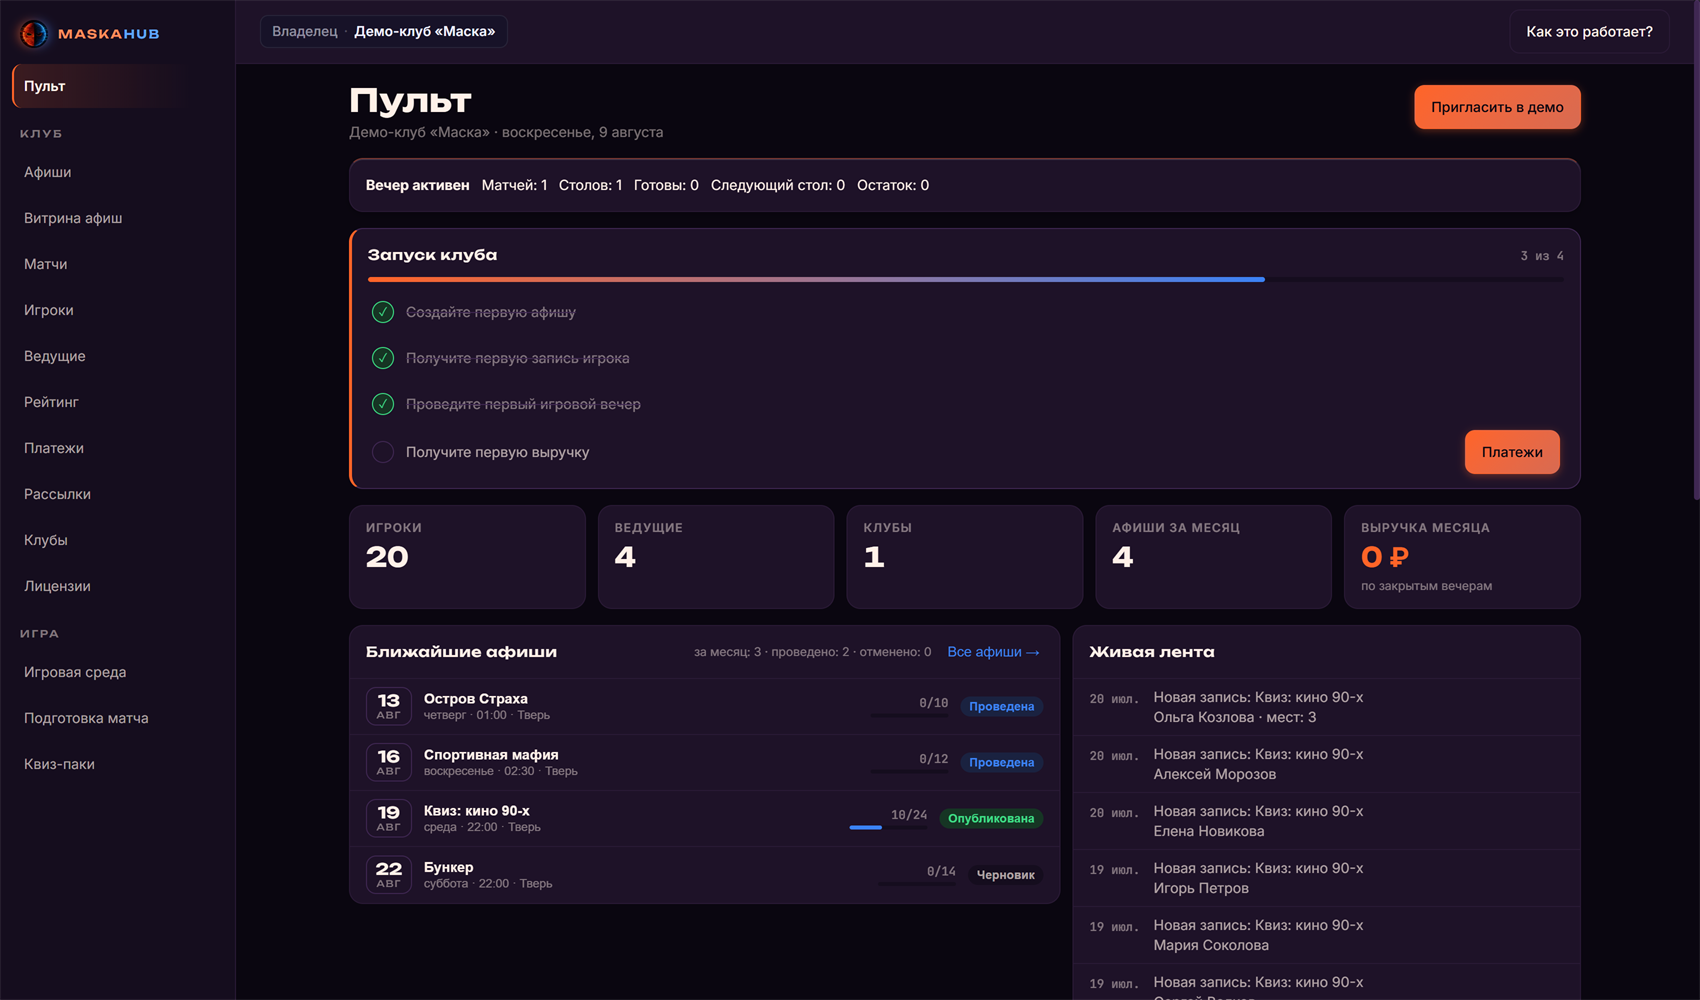Screen dimensions: 1700x1000
Task: Open the Выручка месяца card
Action: [x=1462, y=557]
